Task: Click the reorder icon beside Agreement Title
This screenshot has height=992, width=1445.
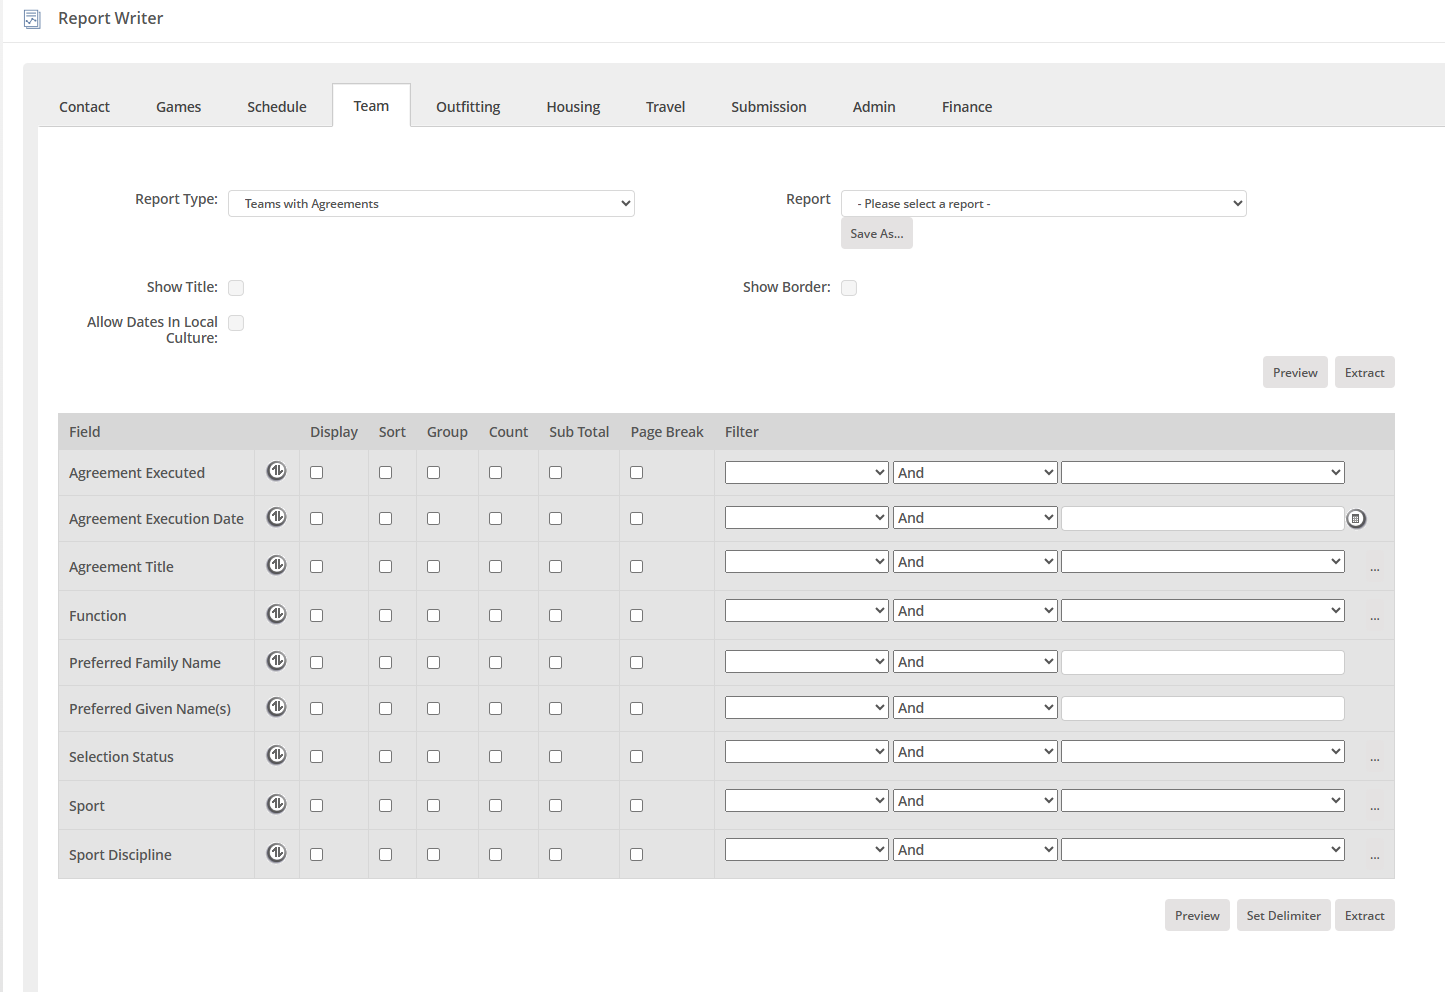Action: [277, 565]
